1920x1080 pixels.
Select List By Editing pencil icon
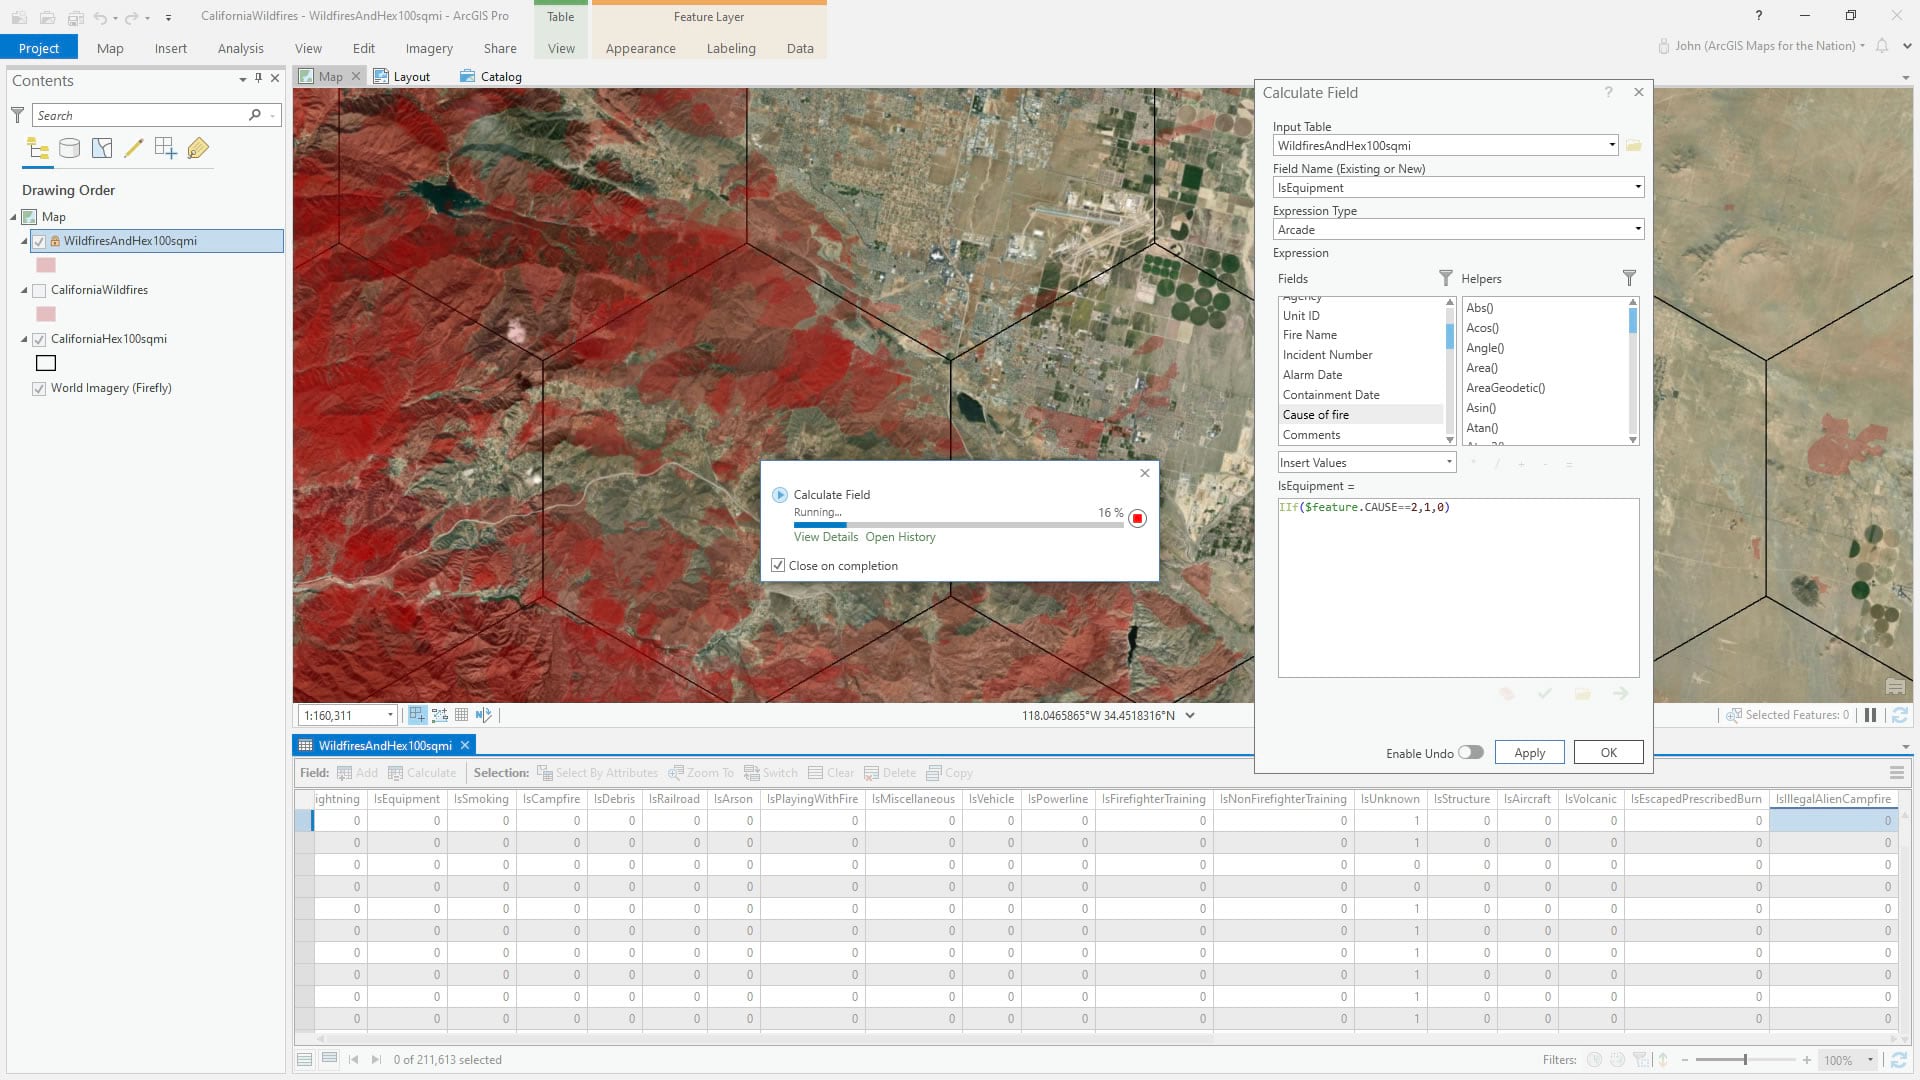click(133, 149)
